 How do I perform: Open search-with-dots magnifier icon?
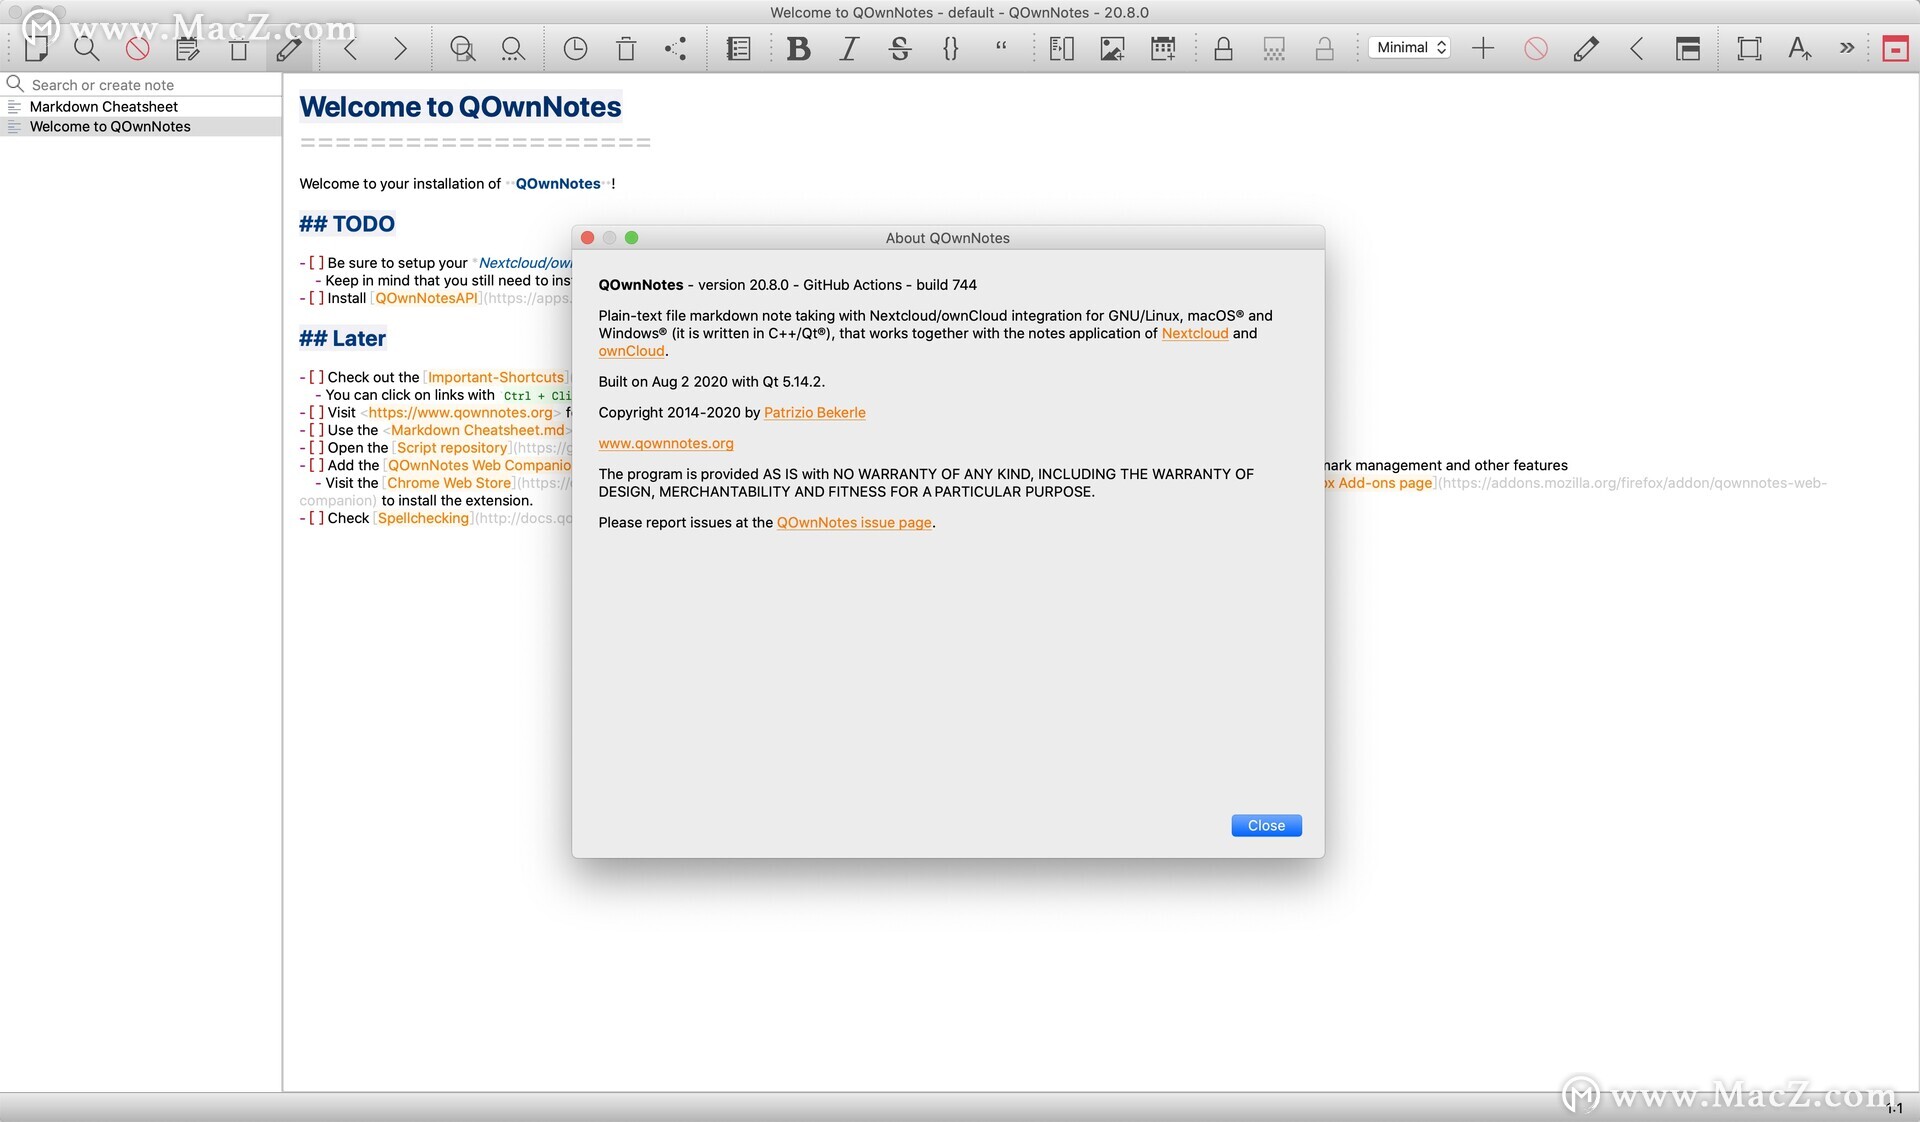tap(513, 48)
